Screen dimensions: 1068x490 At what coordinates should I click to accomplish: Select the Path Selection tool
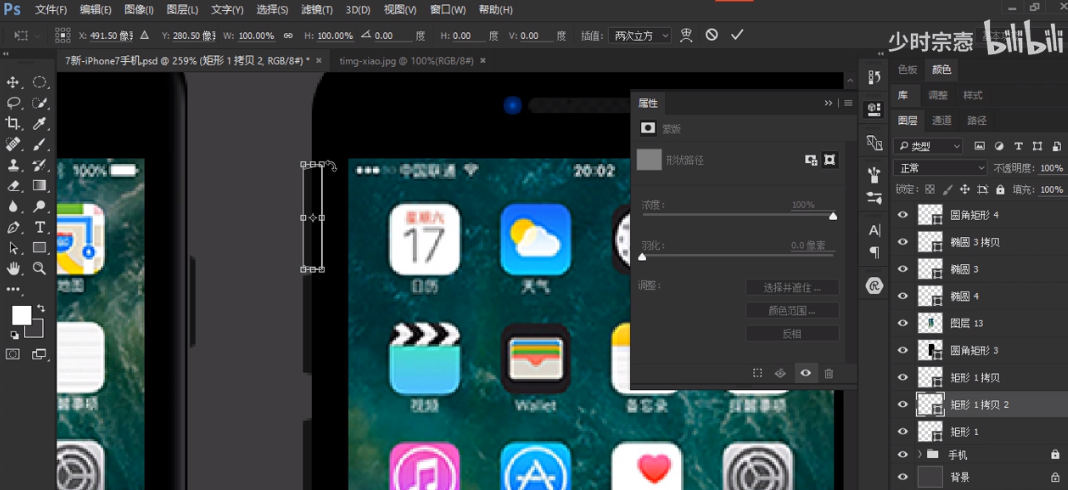coord(12,247)
